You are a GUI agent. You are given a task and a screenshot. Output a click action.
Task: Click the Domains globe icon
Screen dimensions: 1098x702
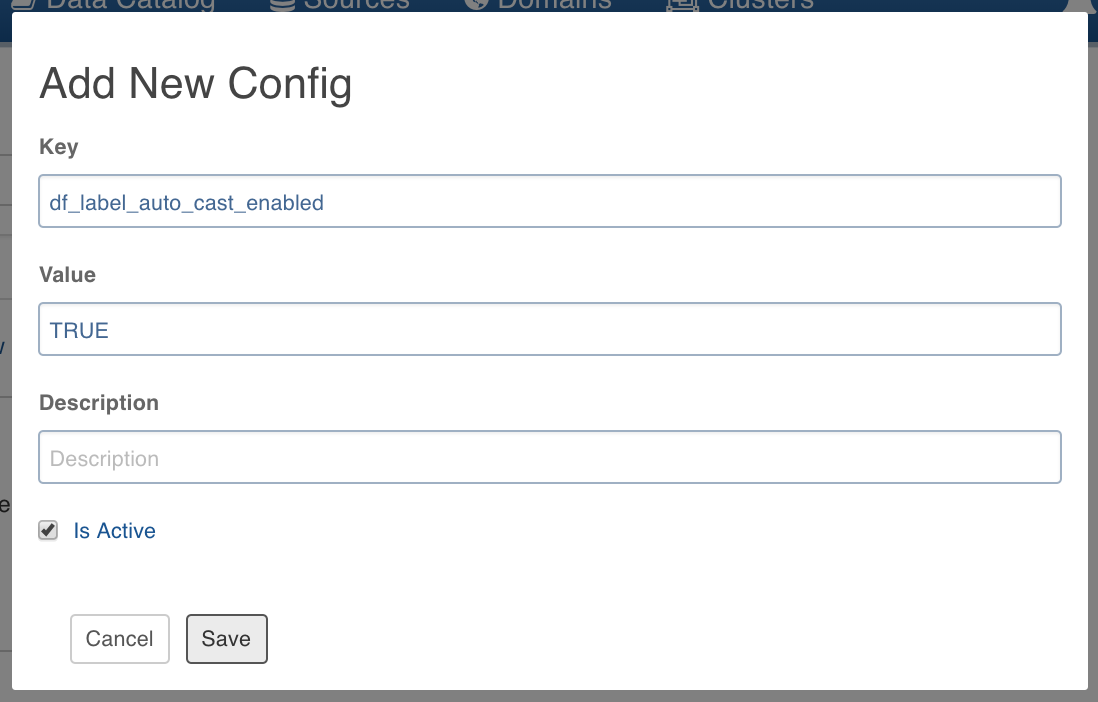point(476,5)
